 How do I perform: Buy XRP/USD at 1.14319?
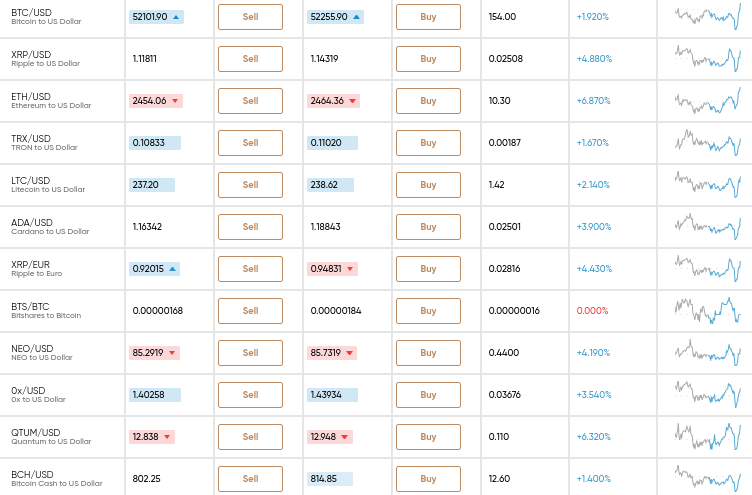(x=428, y=59)
